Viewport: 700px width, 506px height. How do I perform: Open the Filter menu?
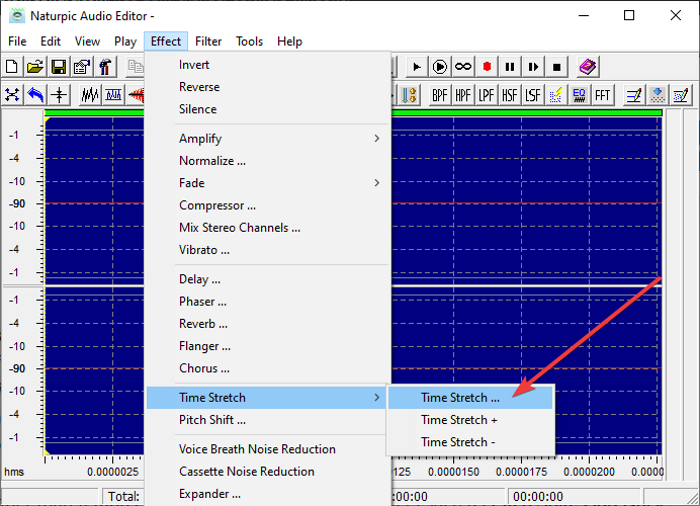tap(208, 42)
